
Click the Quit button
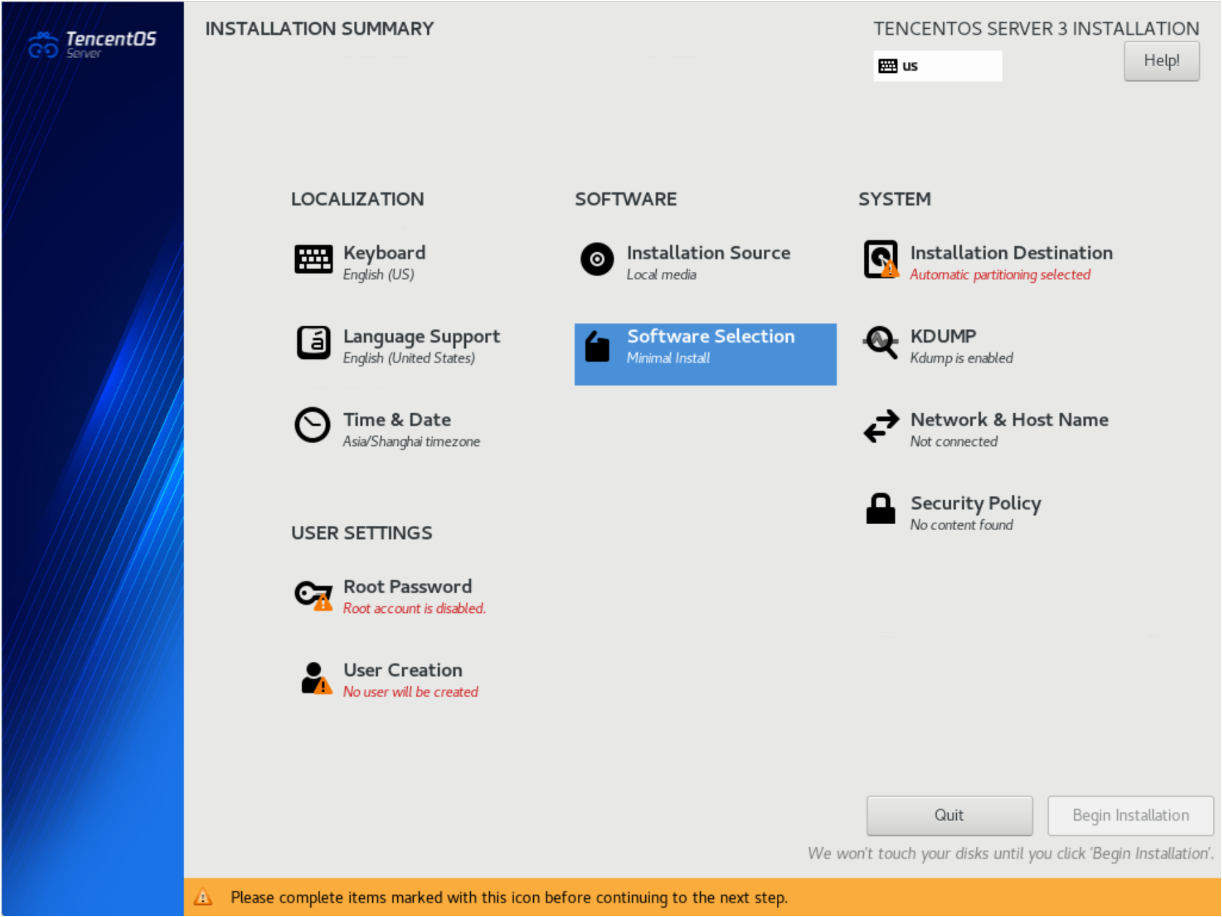[x=949, y=815]
